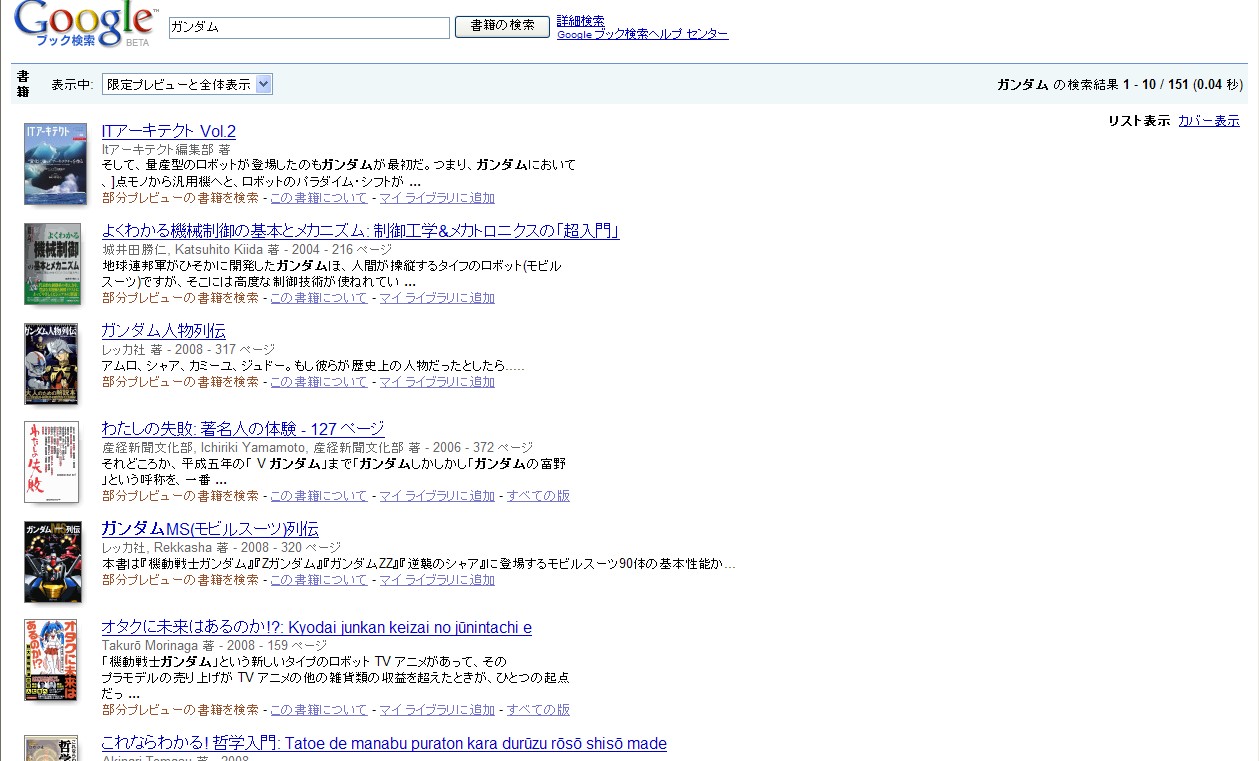
Task: Switch to カバー表示 view
Action: pyautogui.click(x=1209, y=121)
